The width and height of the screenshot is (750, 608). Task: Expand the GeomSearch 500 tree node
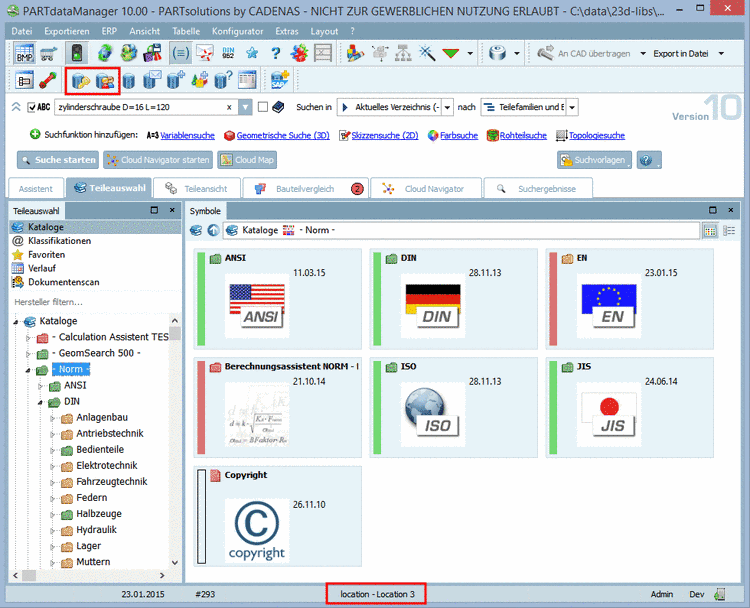tap(28, 354)
